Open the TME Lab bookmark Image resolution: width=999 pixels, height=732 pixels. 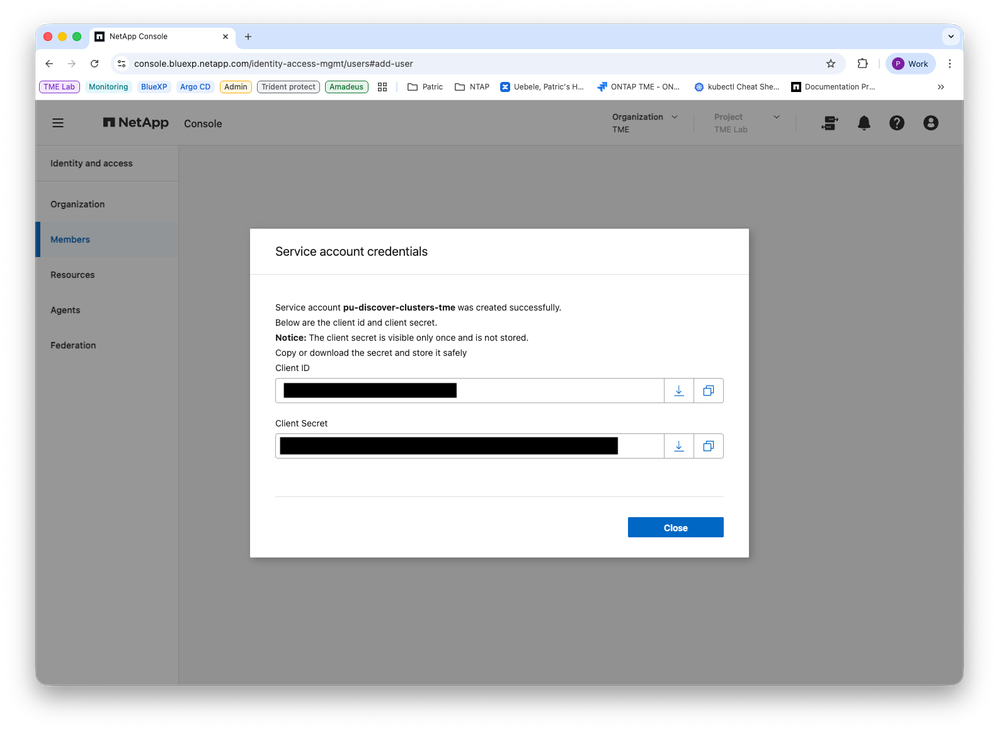coord(59,87)
